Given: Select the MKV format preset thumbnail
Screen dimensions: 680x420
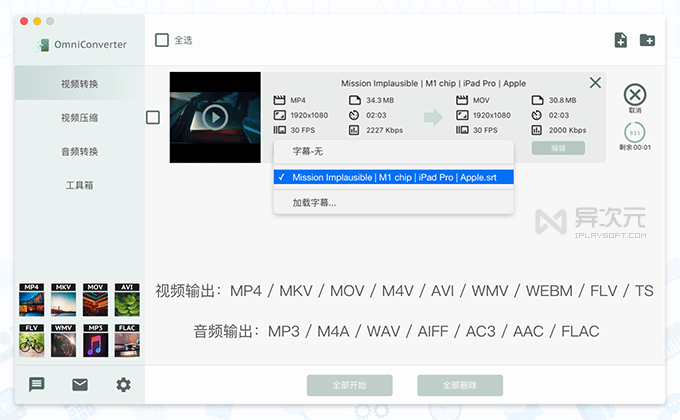Looking at the screenshot, I should pyautogui.click(x=63, y=300).
